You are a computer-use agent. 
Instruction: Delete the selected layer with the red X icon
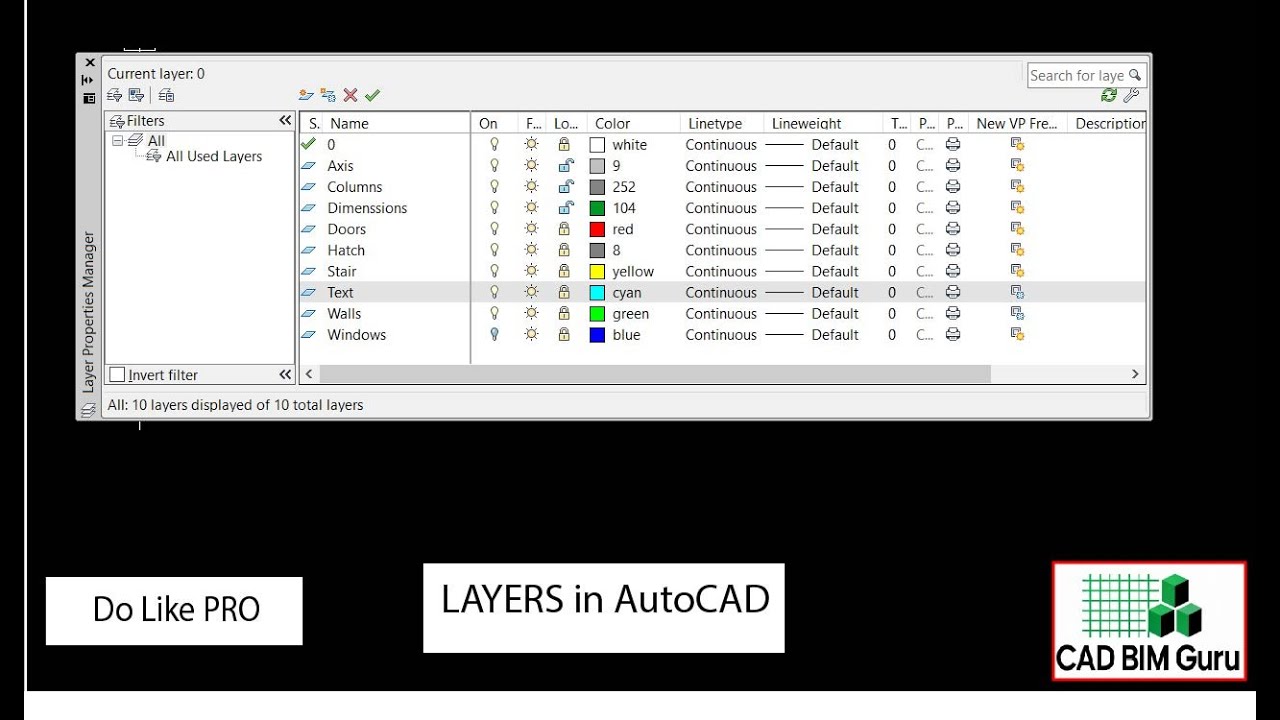[350, 95]
